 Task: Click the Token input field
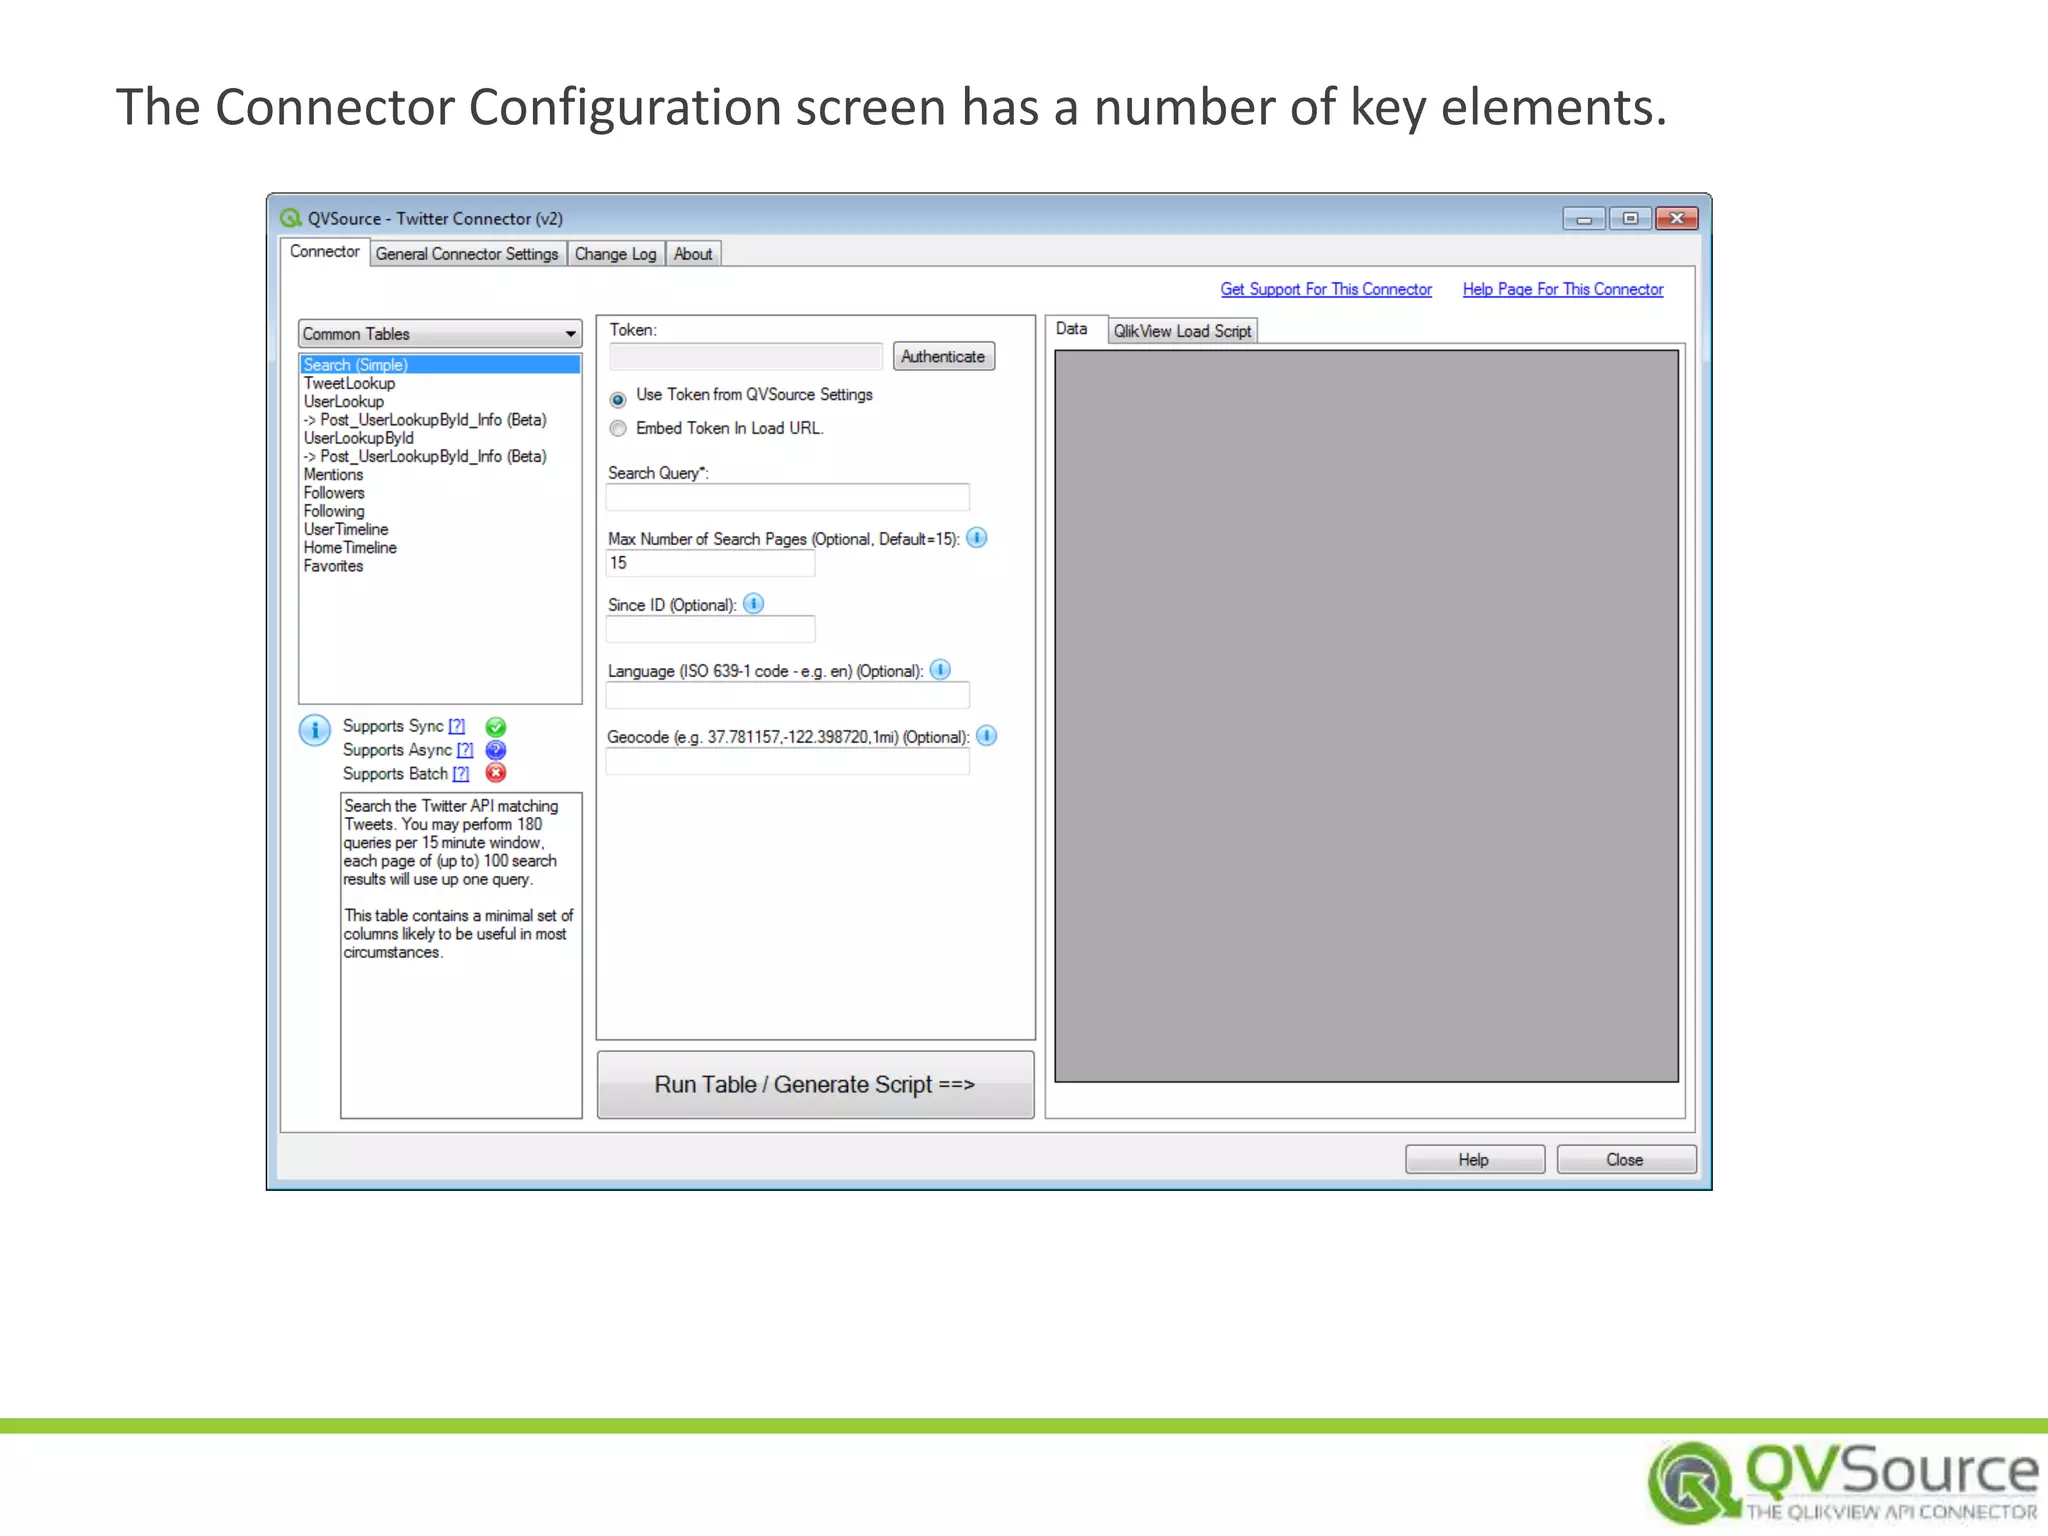(745, 356)
